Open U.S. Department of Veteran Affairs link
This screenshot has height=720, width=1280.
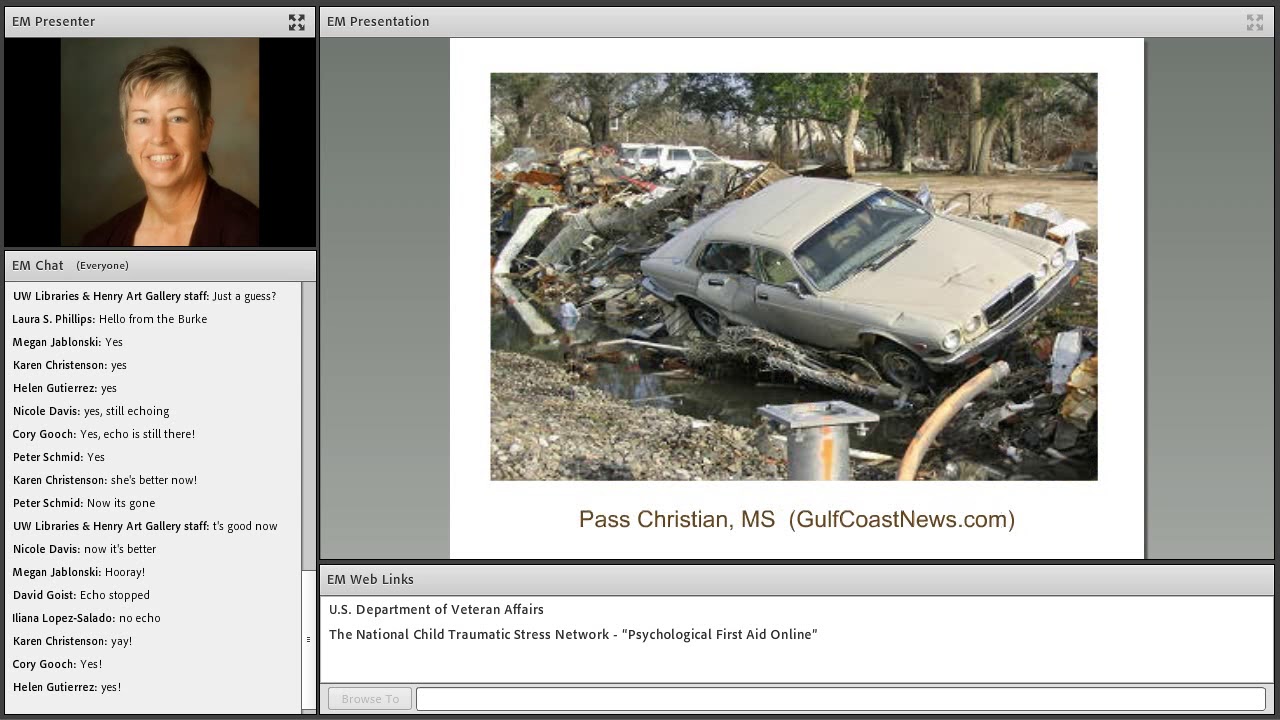click(436, 609)
